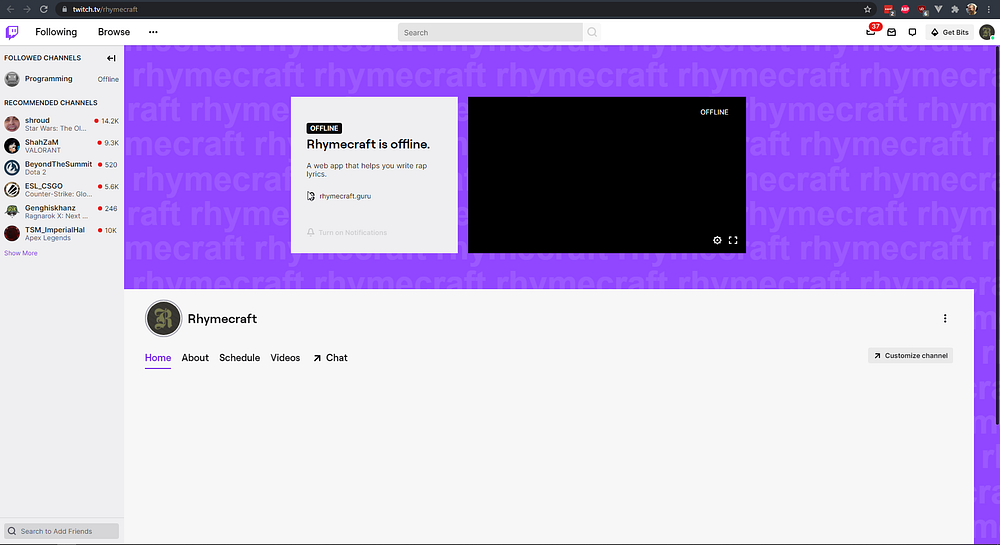Click ShahZaM's avatar icon
This screenshot has height=545, width=1000.
[x=12, y=146]
